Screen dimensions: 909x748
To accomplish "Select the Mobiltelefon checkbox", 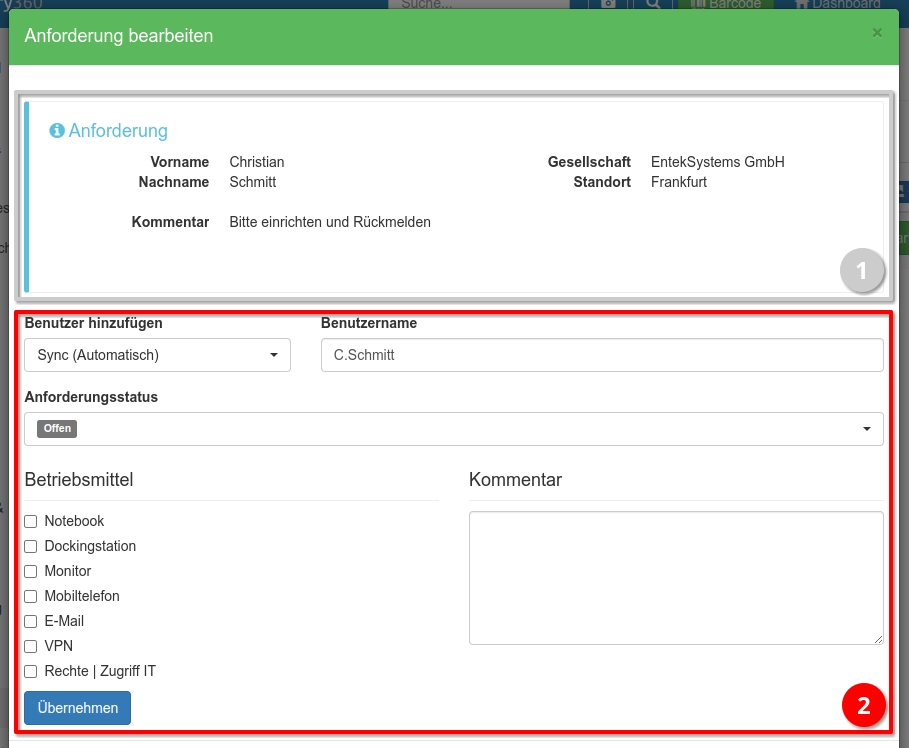I will click(31, 597).
